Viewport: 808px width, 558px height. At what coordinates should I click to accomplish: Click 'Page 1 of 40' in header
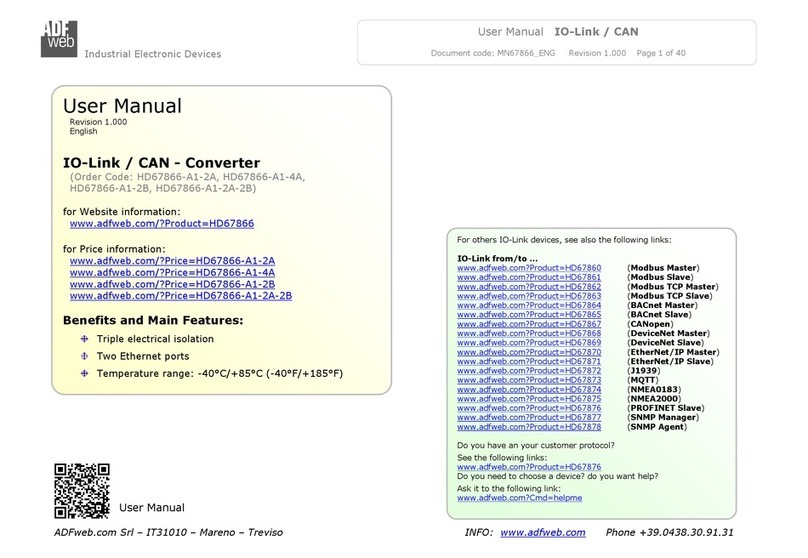661,53
